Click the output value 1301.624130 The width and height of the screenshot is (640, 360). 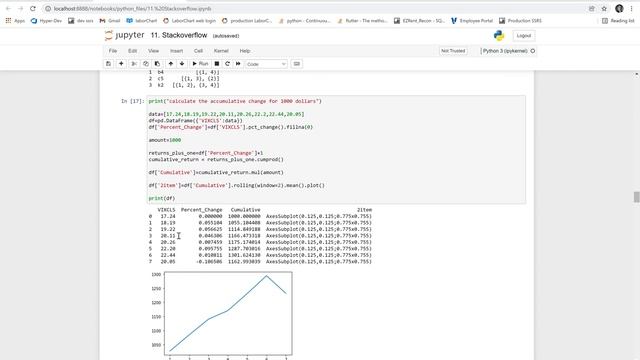pos(244,255)
